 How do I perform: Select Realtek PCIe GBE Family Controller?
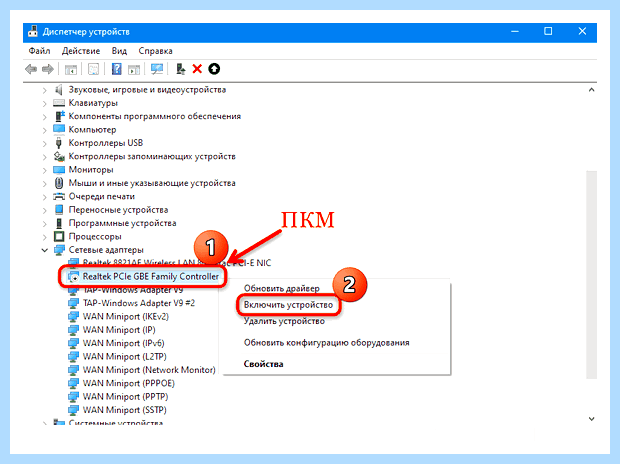click(x=150, y=277)
